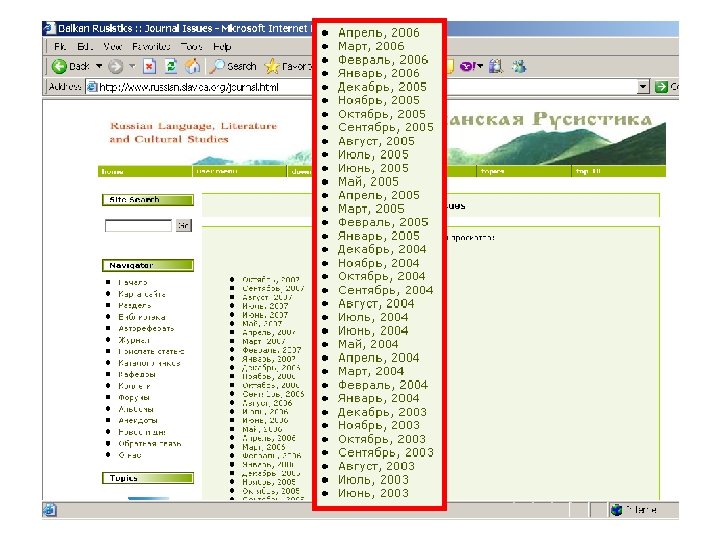Image resolution: width=720 pixels, height=540 pixels.
Task: Open the Forward history dropdown arrow
Action: pyautogui.click(x=132, y=67)
